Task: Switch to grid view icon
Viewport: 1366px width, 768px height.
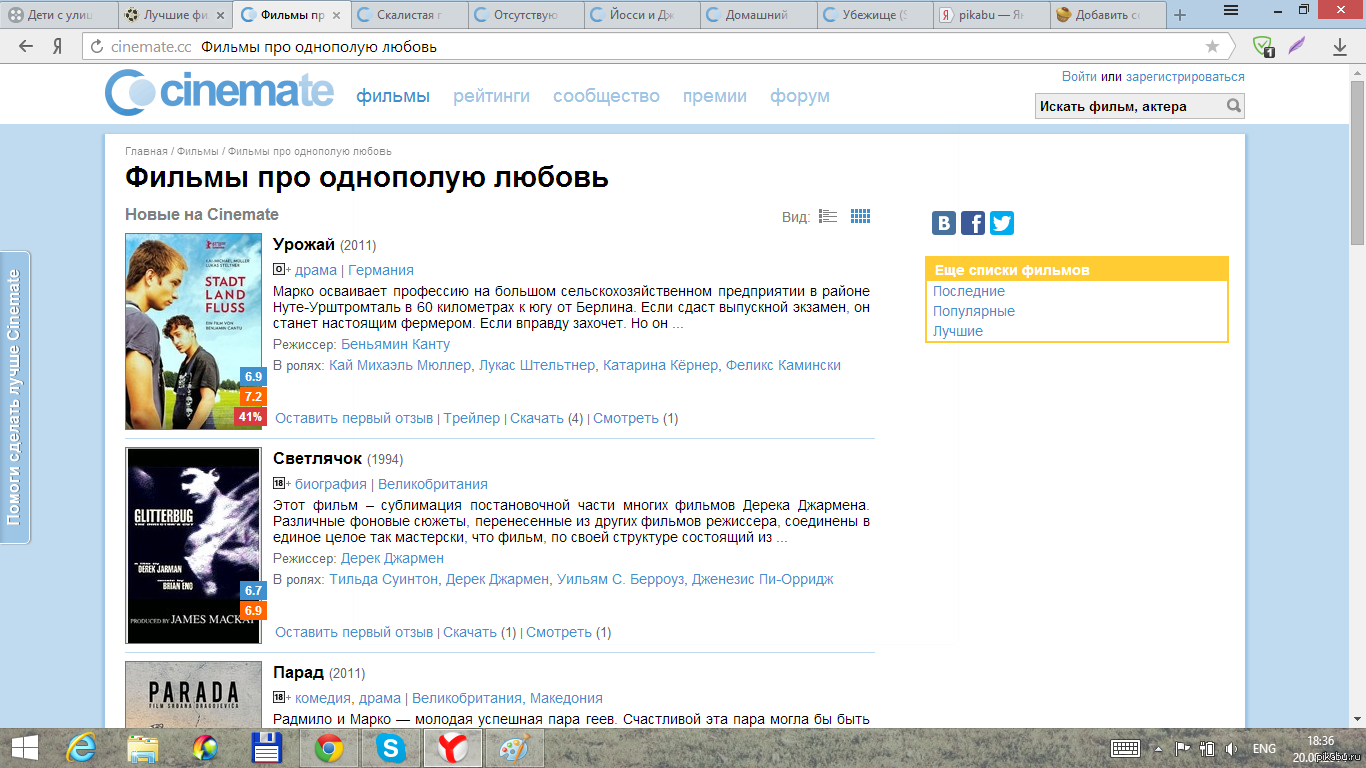Action: (x=861, y=216)
